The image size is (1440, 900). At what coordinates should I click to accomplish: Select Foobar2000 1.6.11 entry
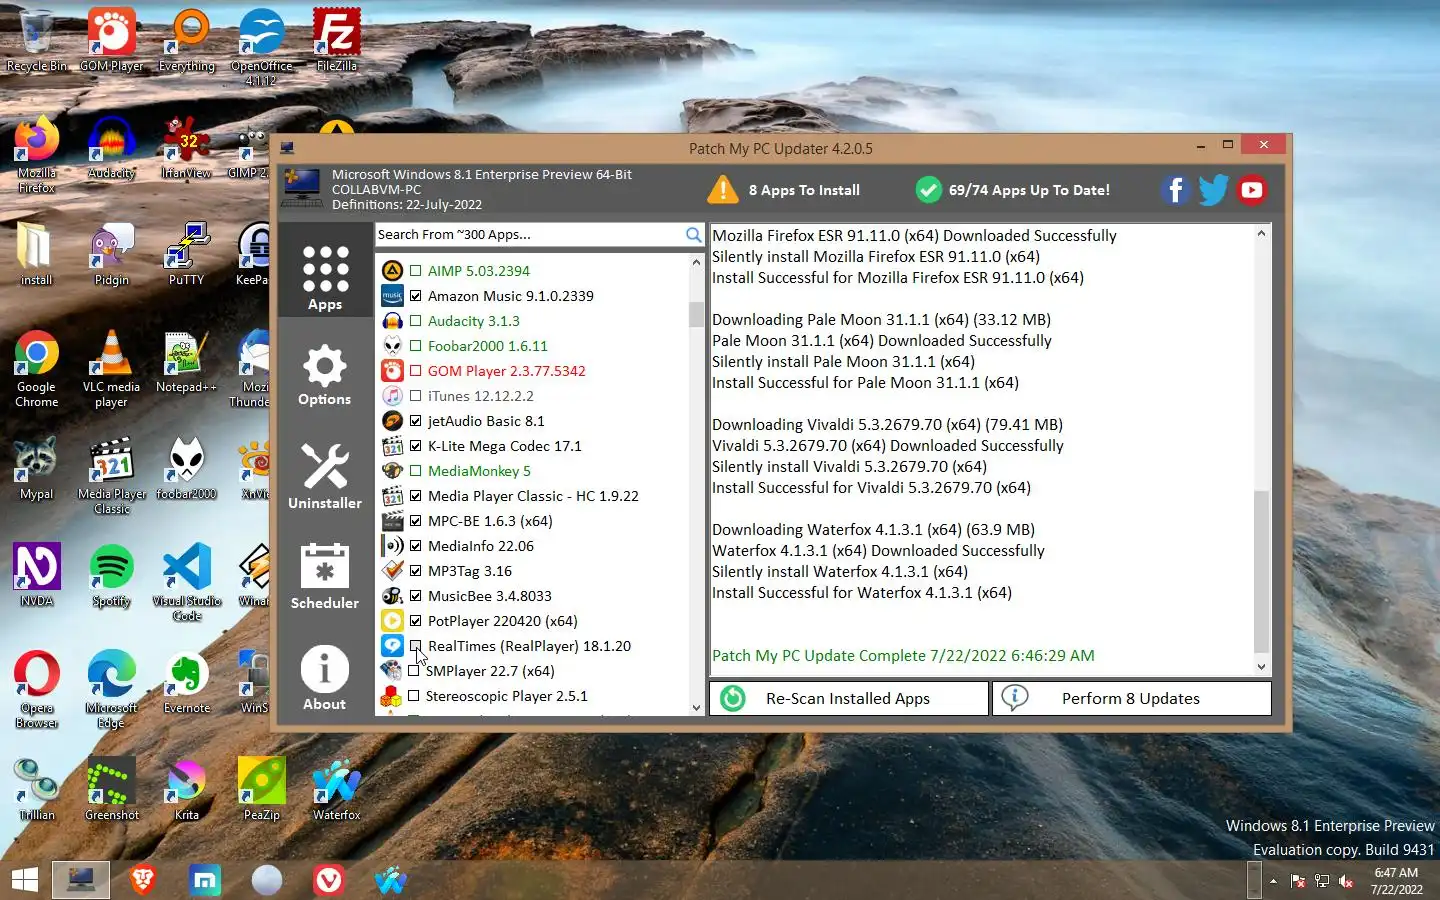487,346
